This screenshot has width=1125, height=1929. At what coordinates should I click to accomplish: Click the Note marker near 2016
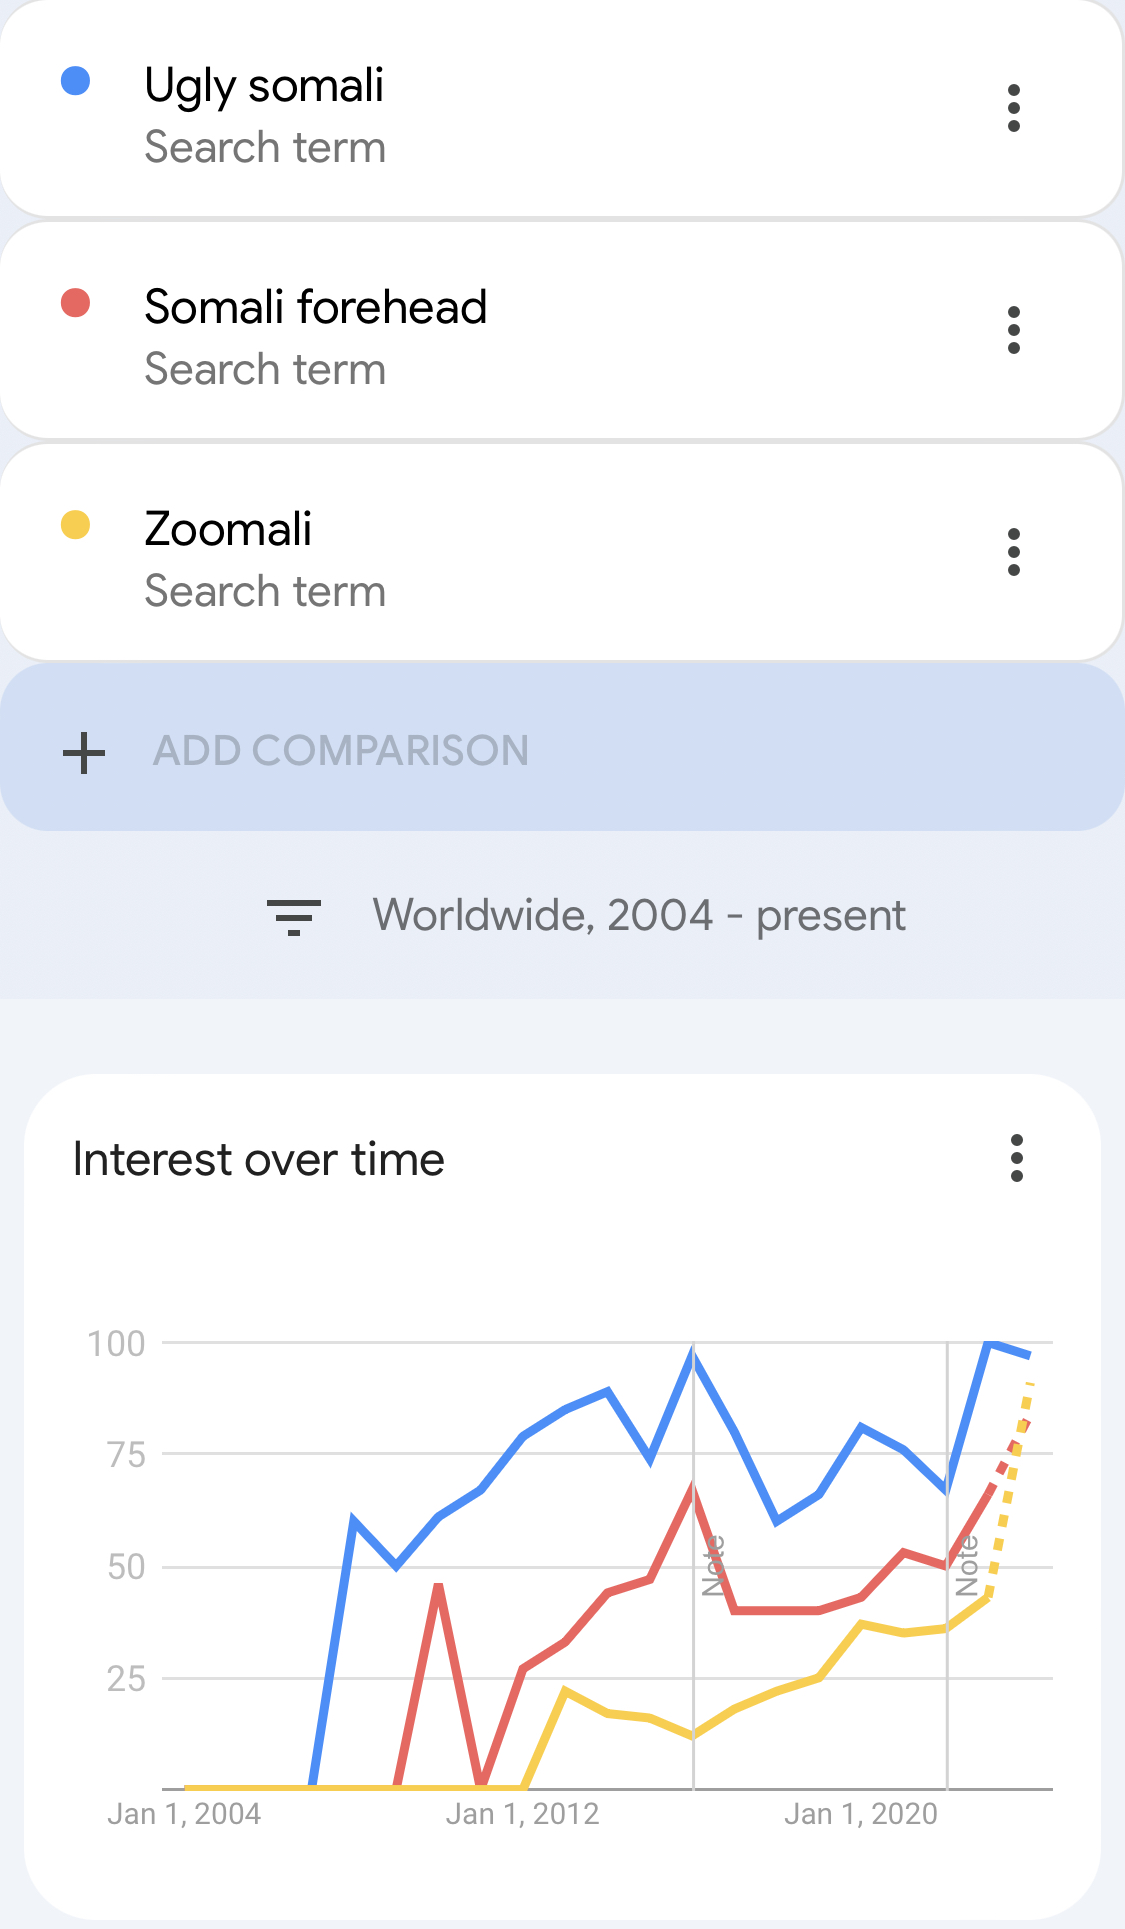(x=712, y=1565)
